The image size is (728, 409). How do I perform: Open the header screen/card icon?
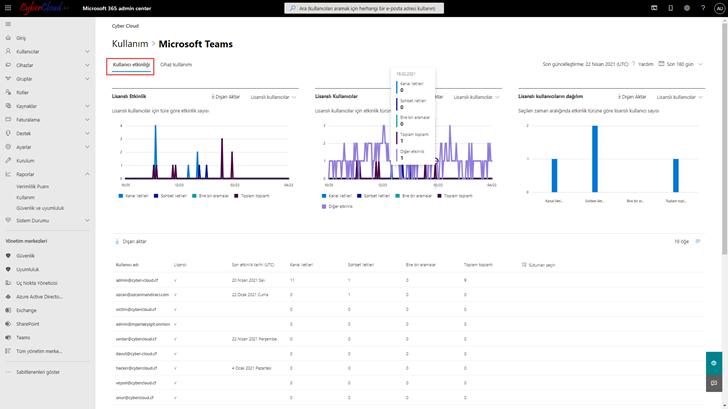point(654,8)
